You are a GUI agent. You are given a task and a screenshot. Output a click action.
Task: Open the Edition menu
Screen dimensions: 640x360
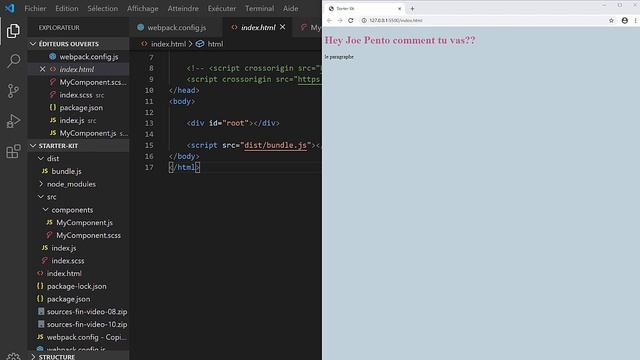pyautogui.click(x=67, y=8)
